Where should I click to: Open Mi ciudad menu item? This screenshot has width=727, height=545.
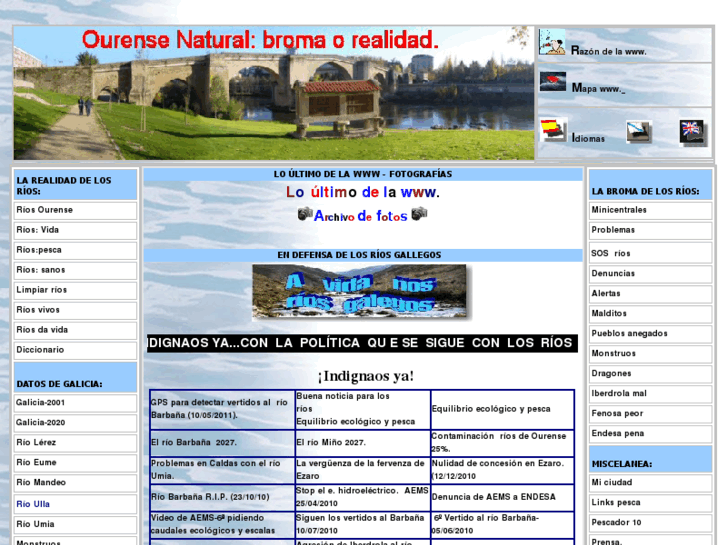coord(650,482)
